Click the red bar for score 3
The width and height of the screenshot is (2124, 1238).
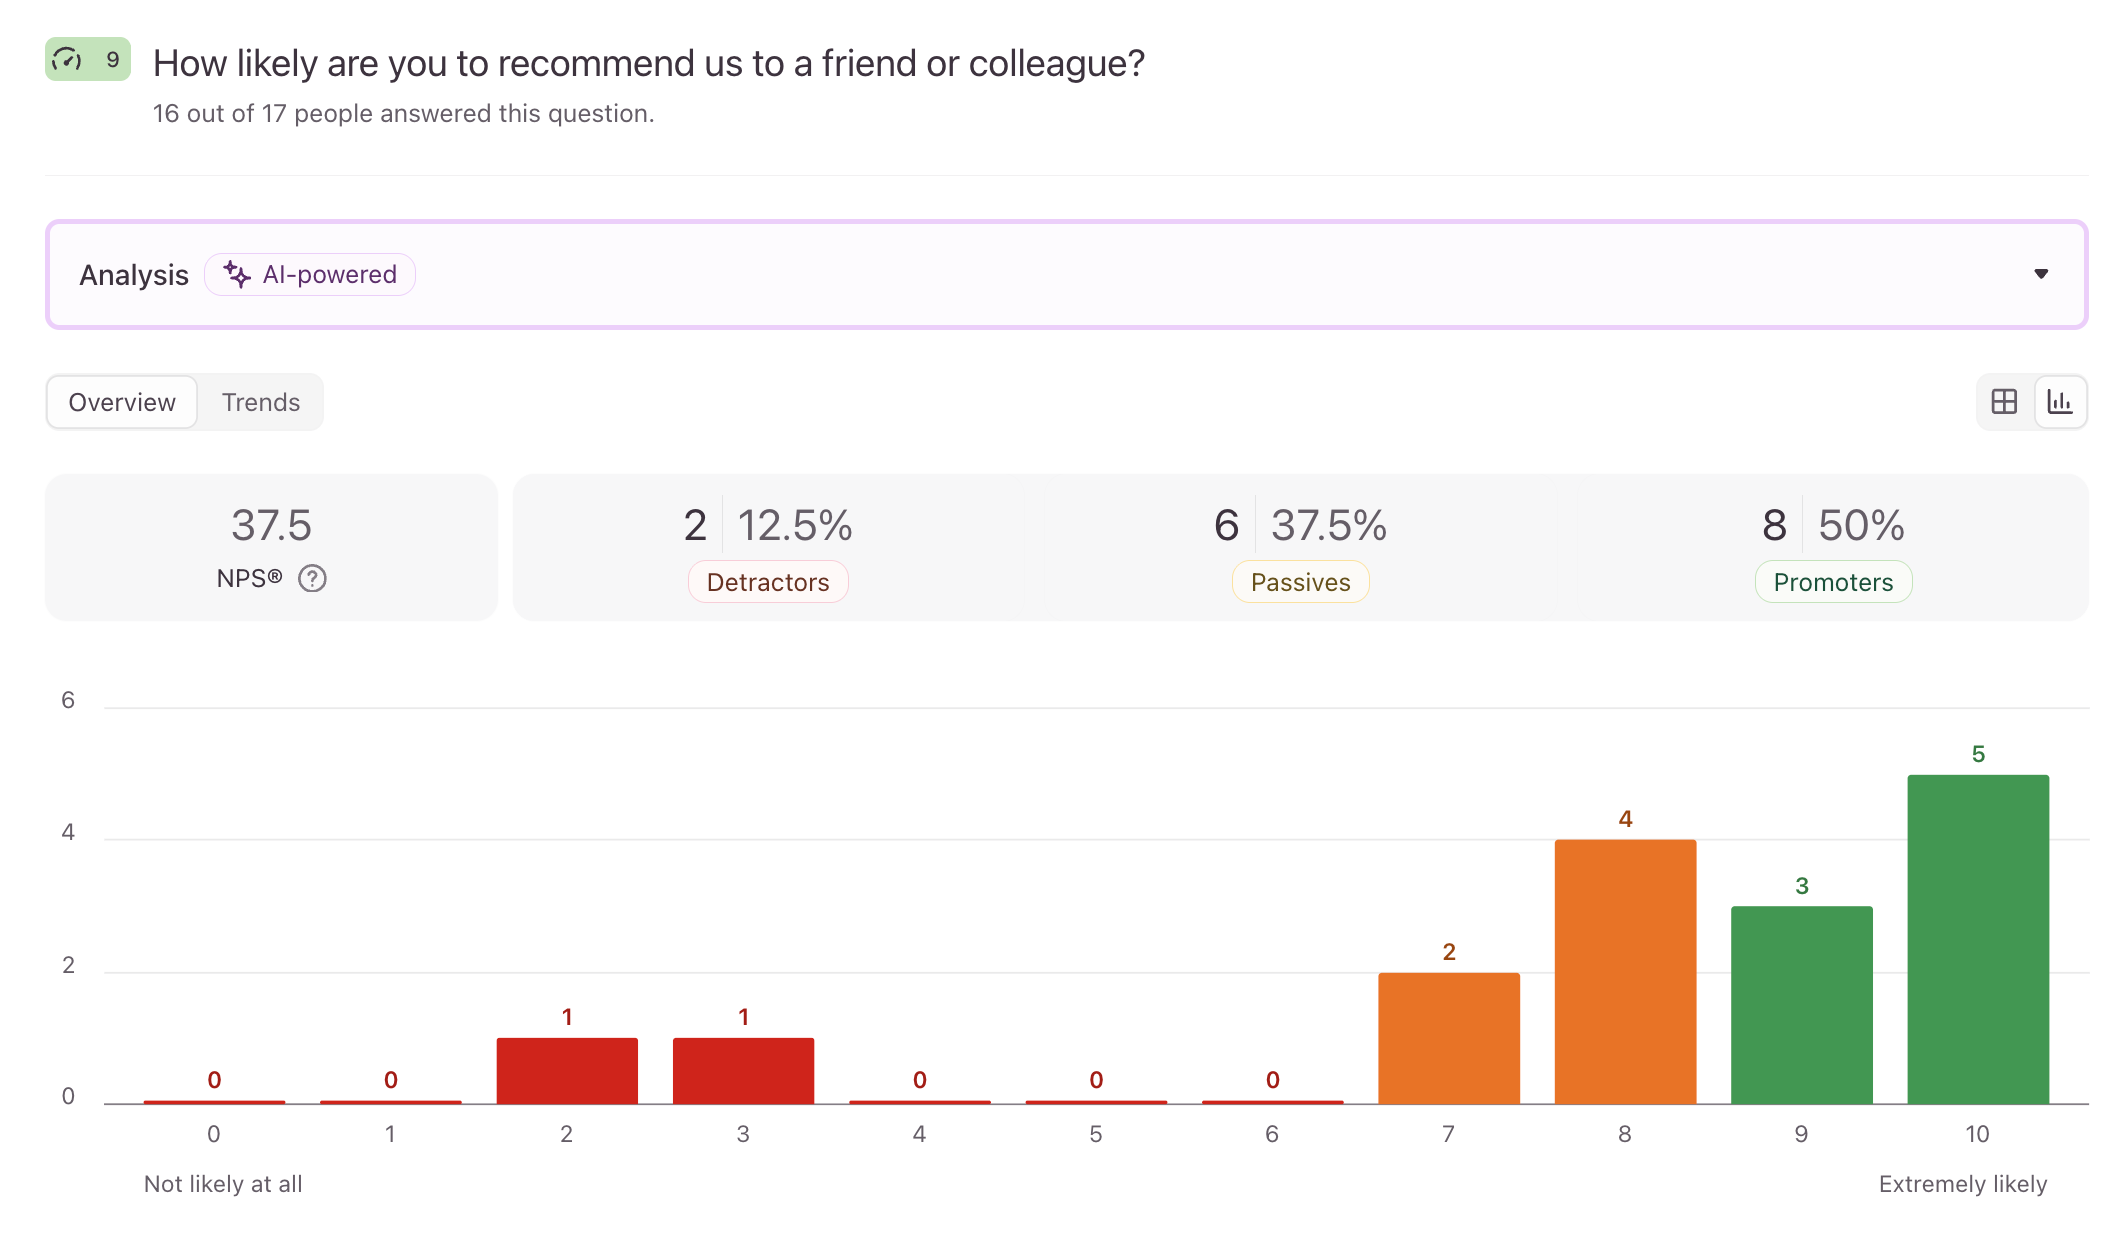pyautogui.click(x=743, y=1071)
